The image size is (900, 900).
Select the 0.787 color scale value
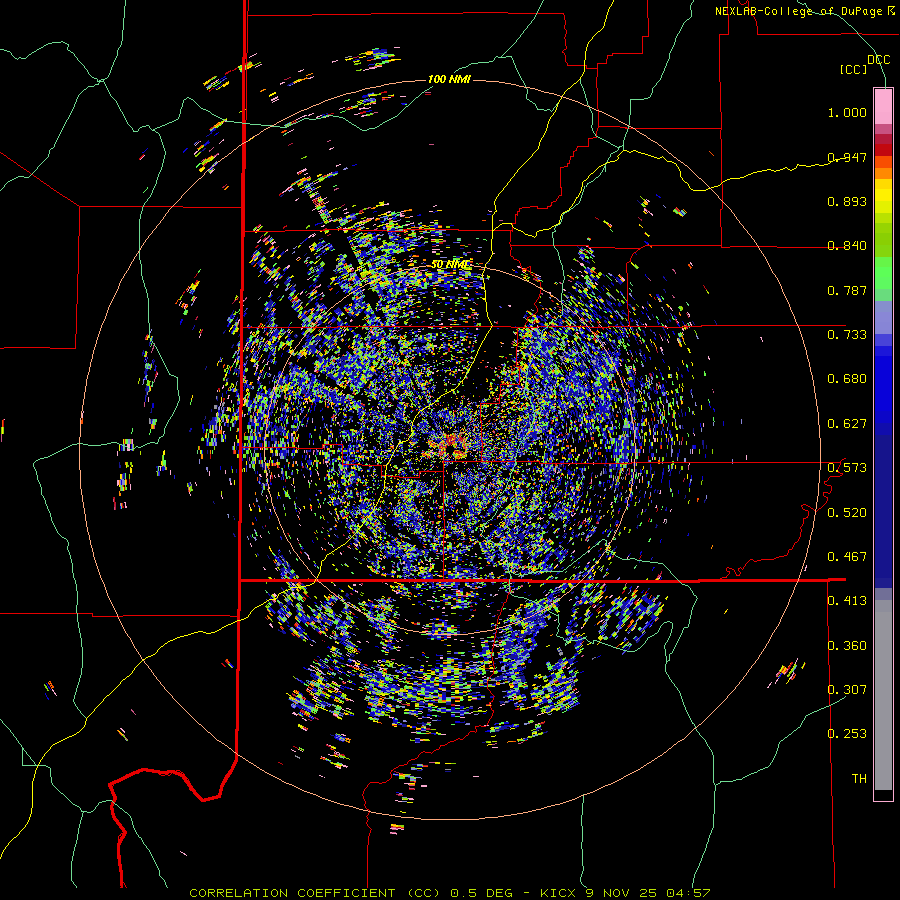(x=847, y=290)
